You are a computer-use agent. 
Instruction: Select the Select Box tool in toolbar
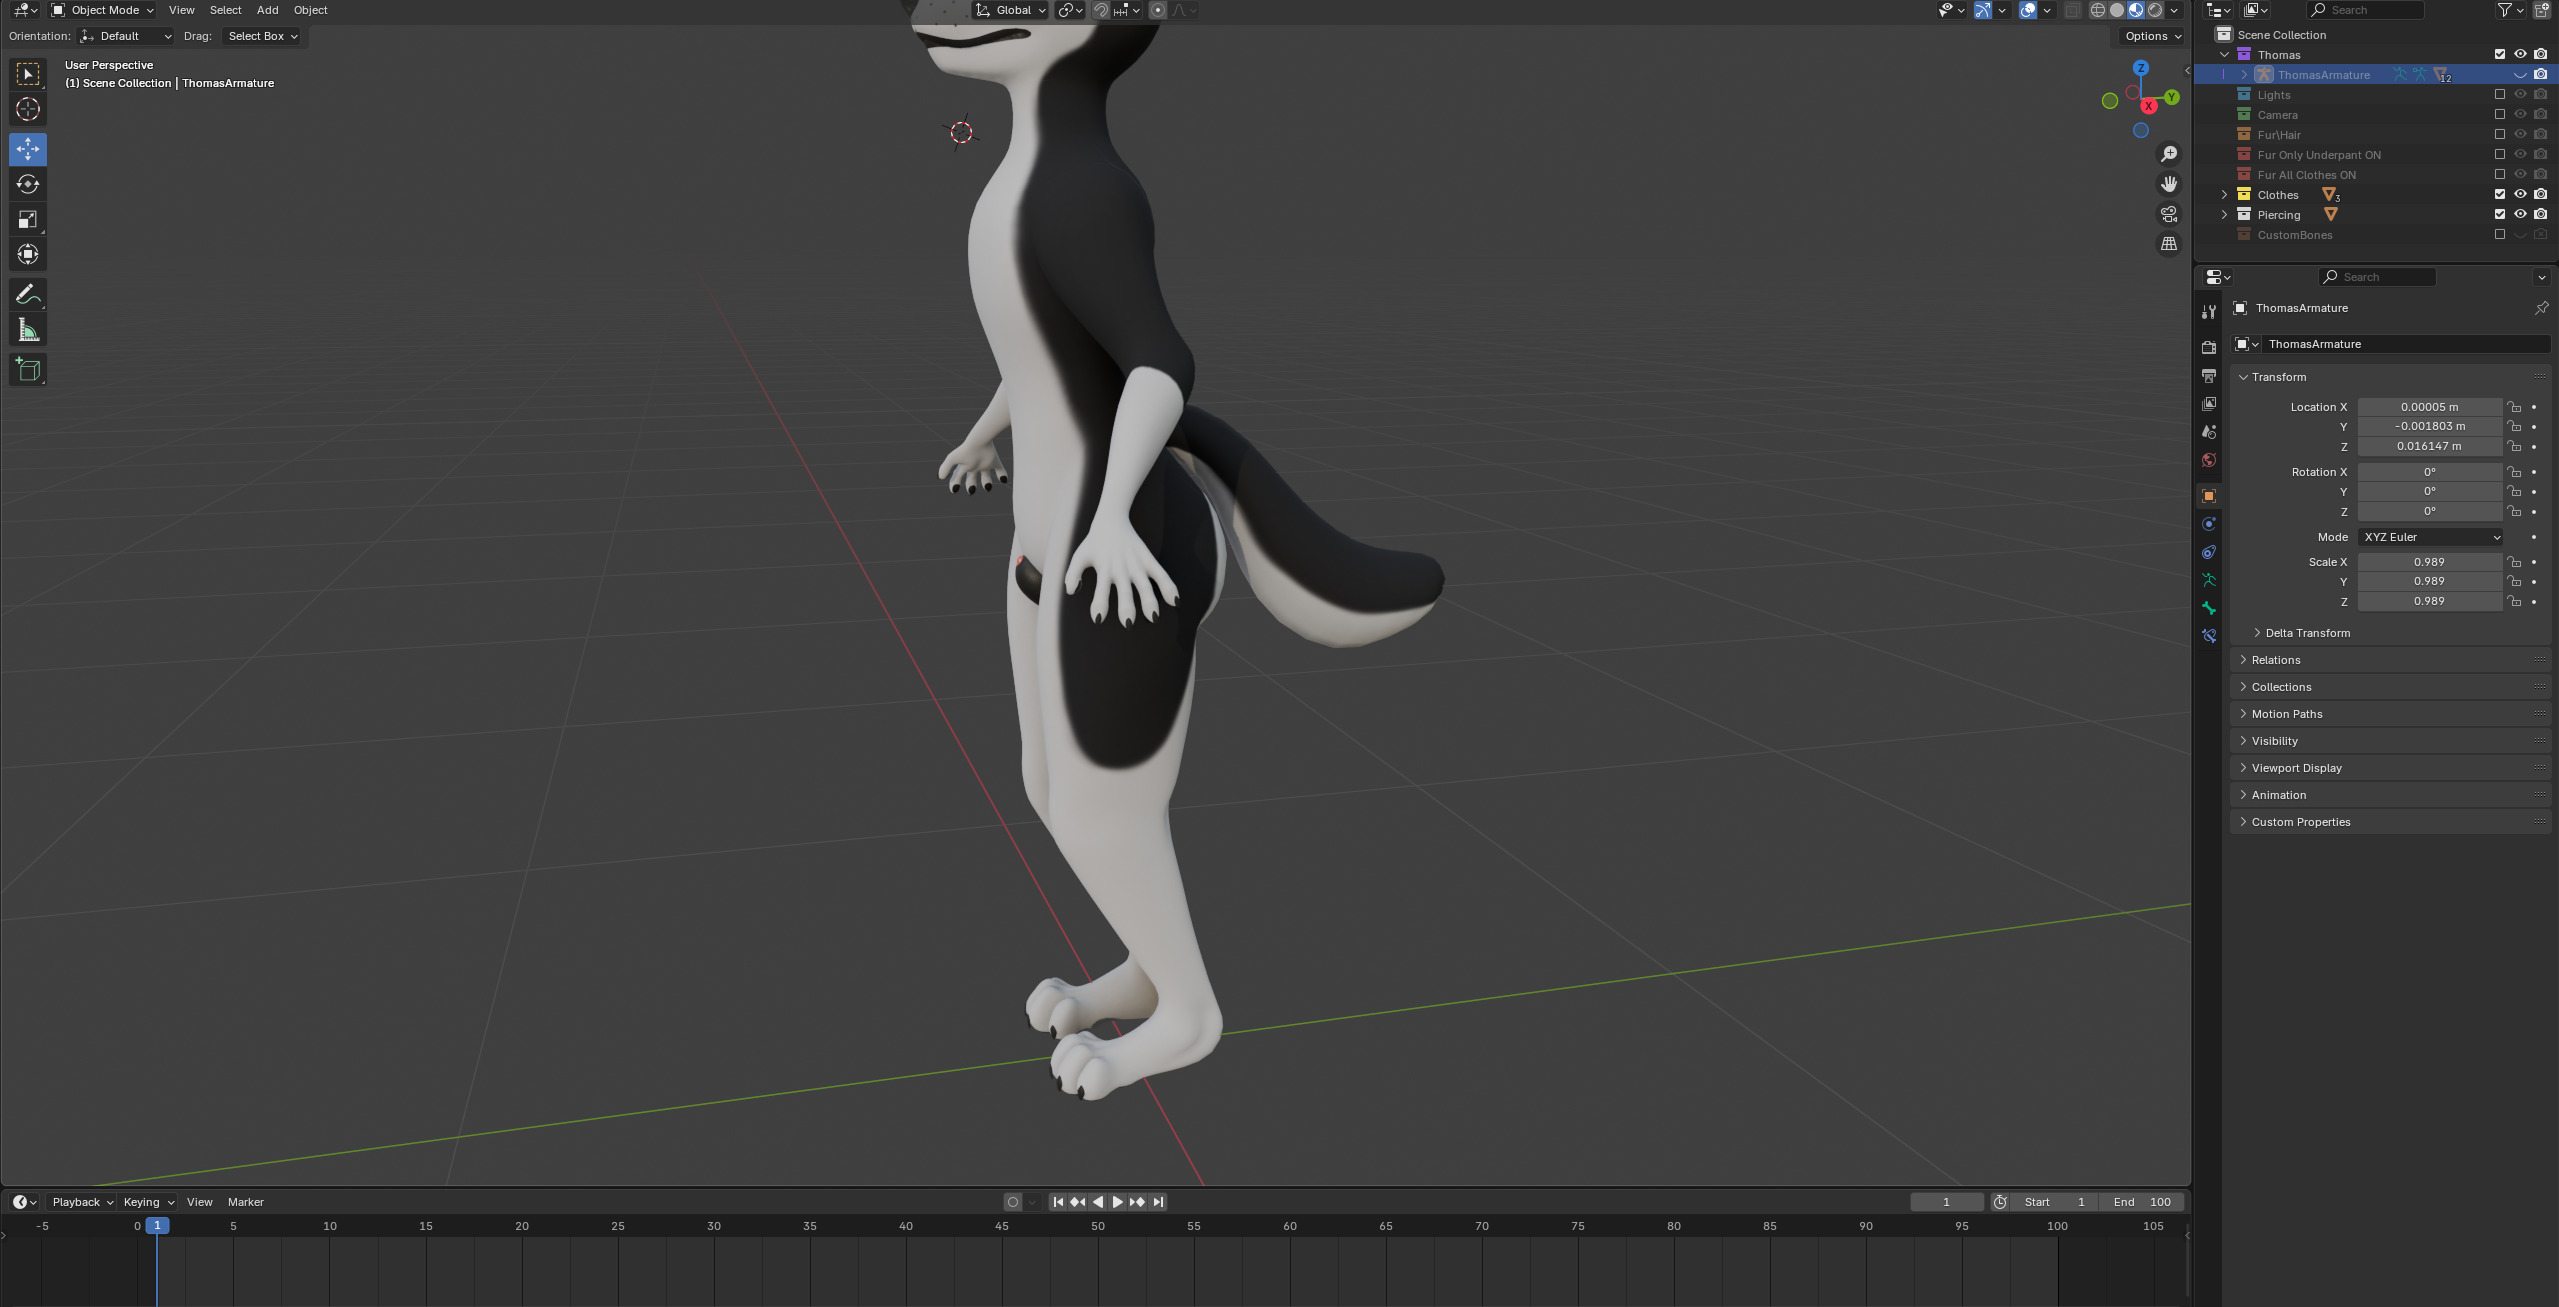[28, 74]
